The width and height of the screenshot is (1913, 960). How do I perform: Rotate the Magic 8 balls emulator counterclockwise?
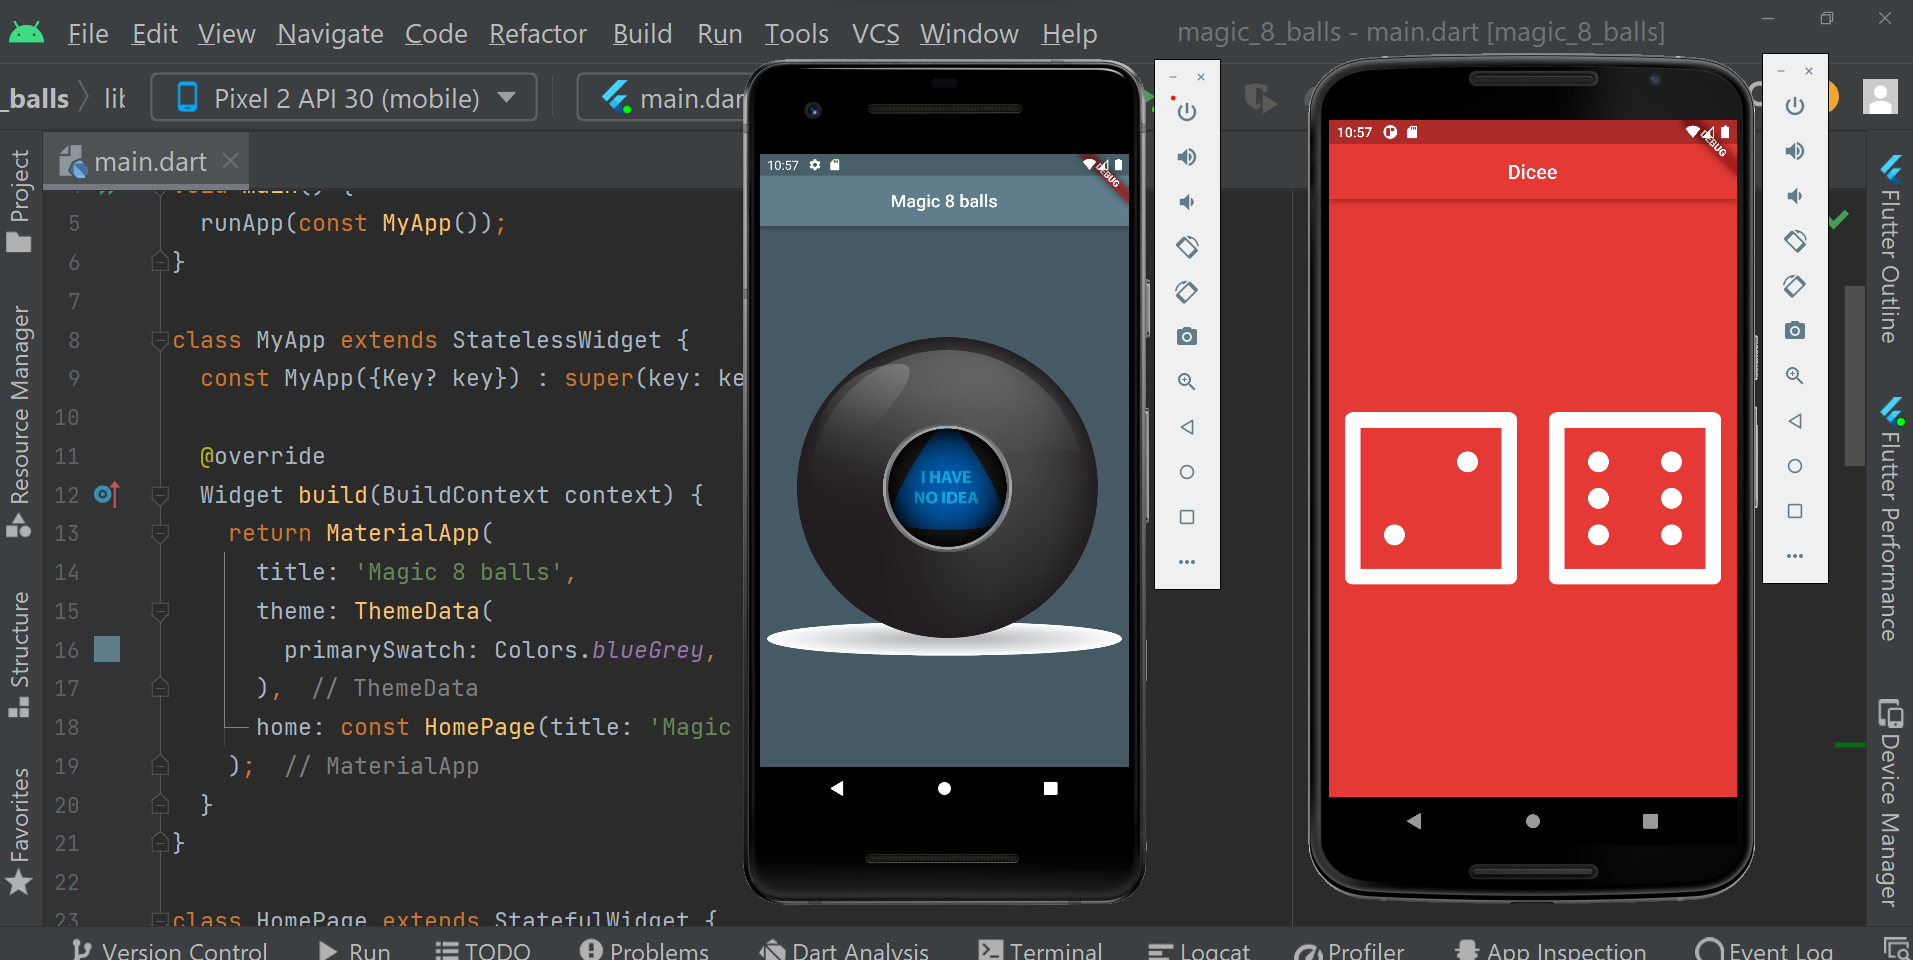coord(1187,246)
